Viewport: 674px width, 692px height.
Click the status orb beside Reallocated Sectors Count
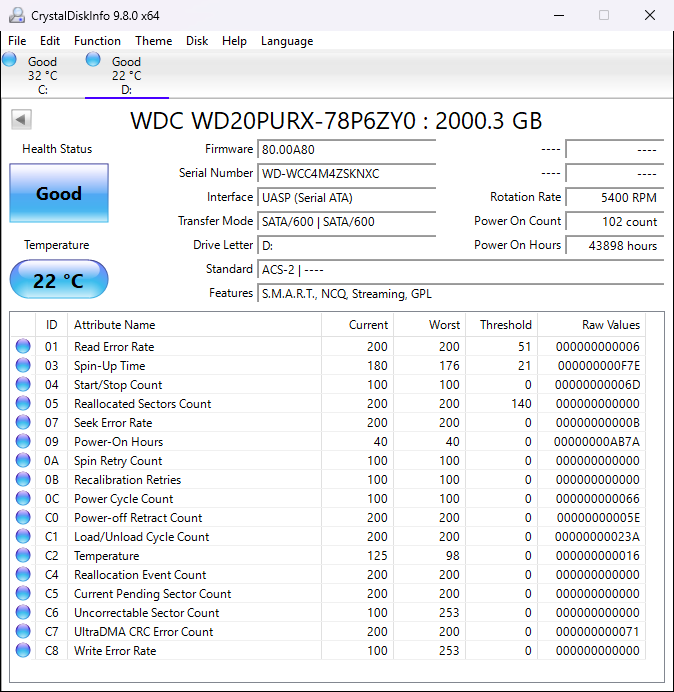click(23, 404)
